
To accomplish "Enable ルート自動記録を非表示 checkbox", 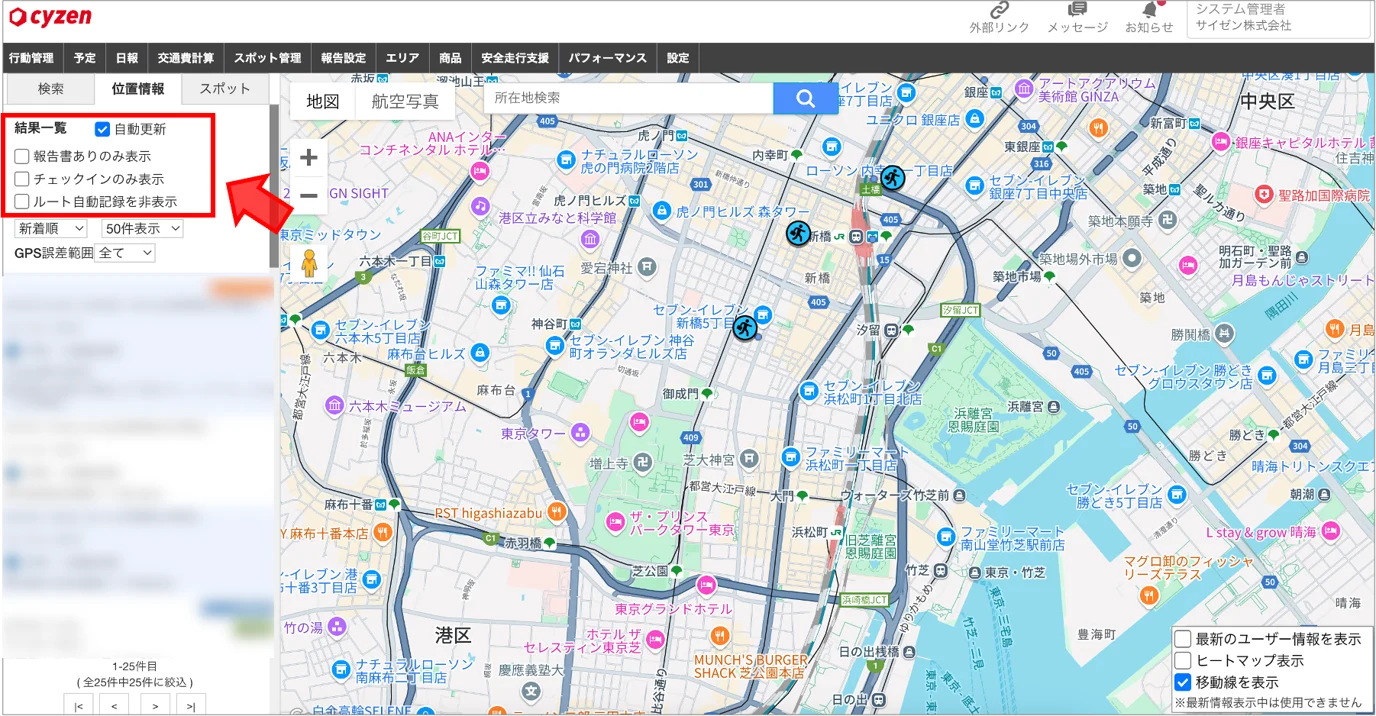I will click(x=22, y=201).
